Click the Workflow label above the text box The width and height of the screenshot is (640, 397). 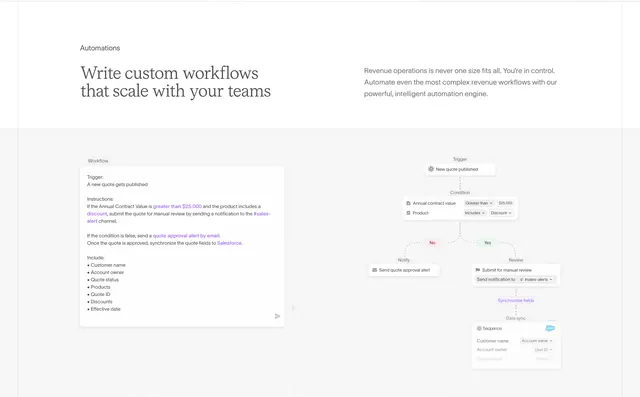(98, 161)
